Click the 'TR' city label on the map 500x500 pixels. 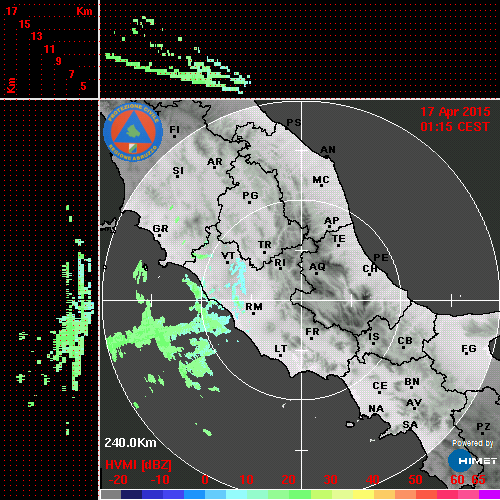point(265,245)
